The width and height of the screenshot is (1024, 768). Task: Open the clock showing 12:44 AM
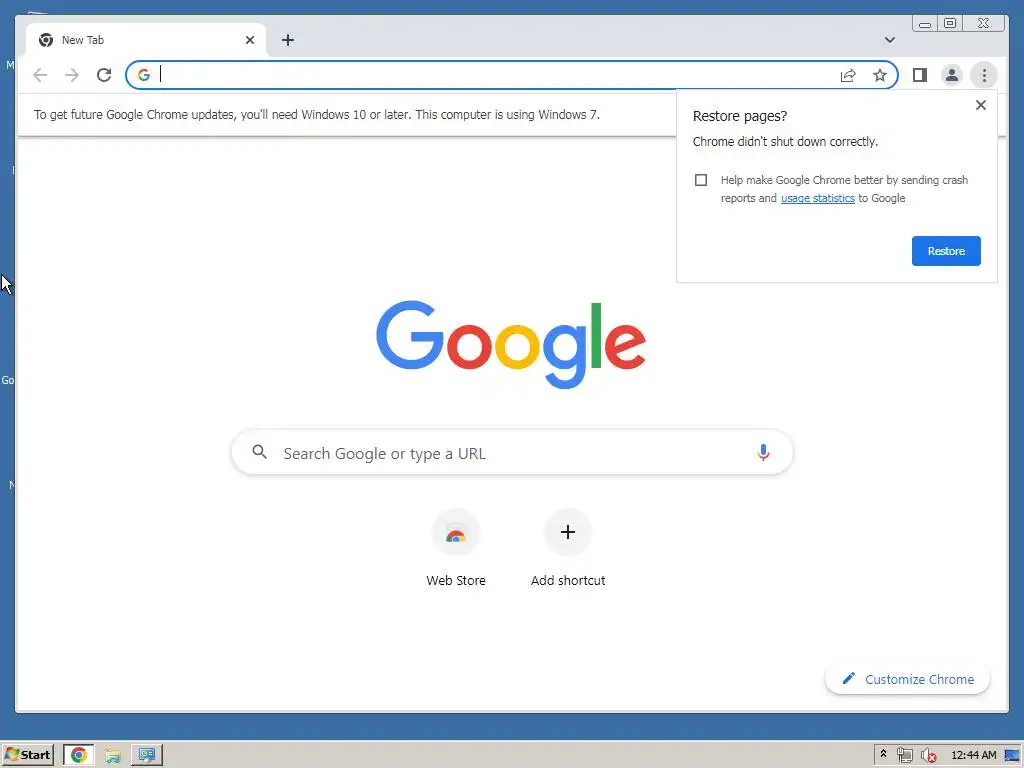974,755
